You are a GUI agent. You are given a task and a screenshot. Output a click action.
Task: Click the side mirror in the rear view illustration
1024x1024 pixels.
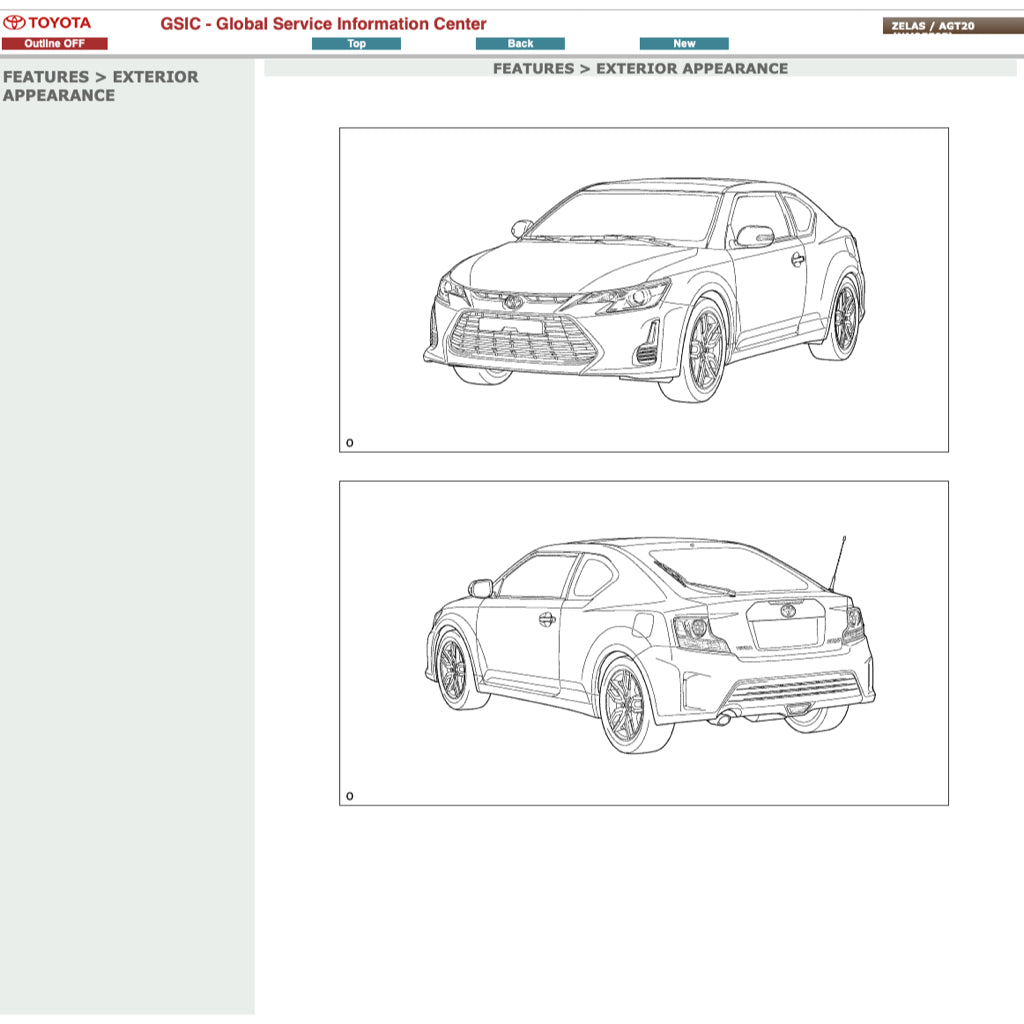point(481,589)
